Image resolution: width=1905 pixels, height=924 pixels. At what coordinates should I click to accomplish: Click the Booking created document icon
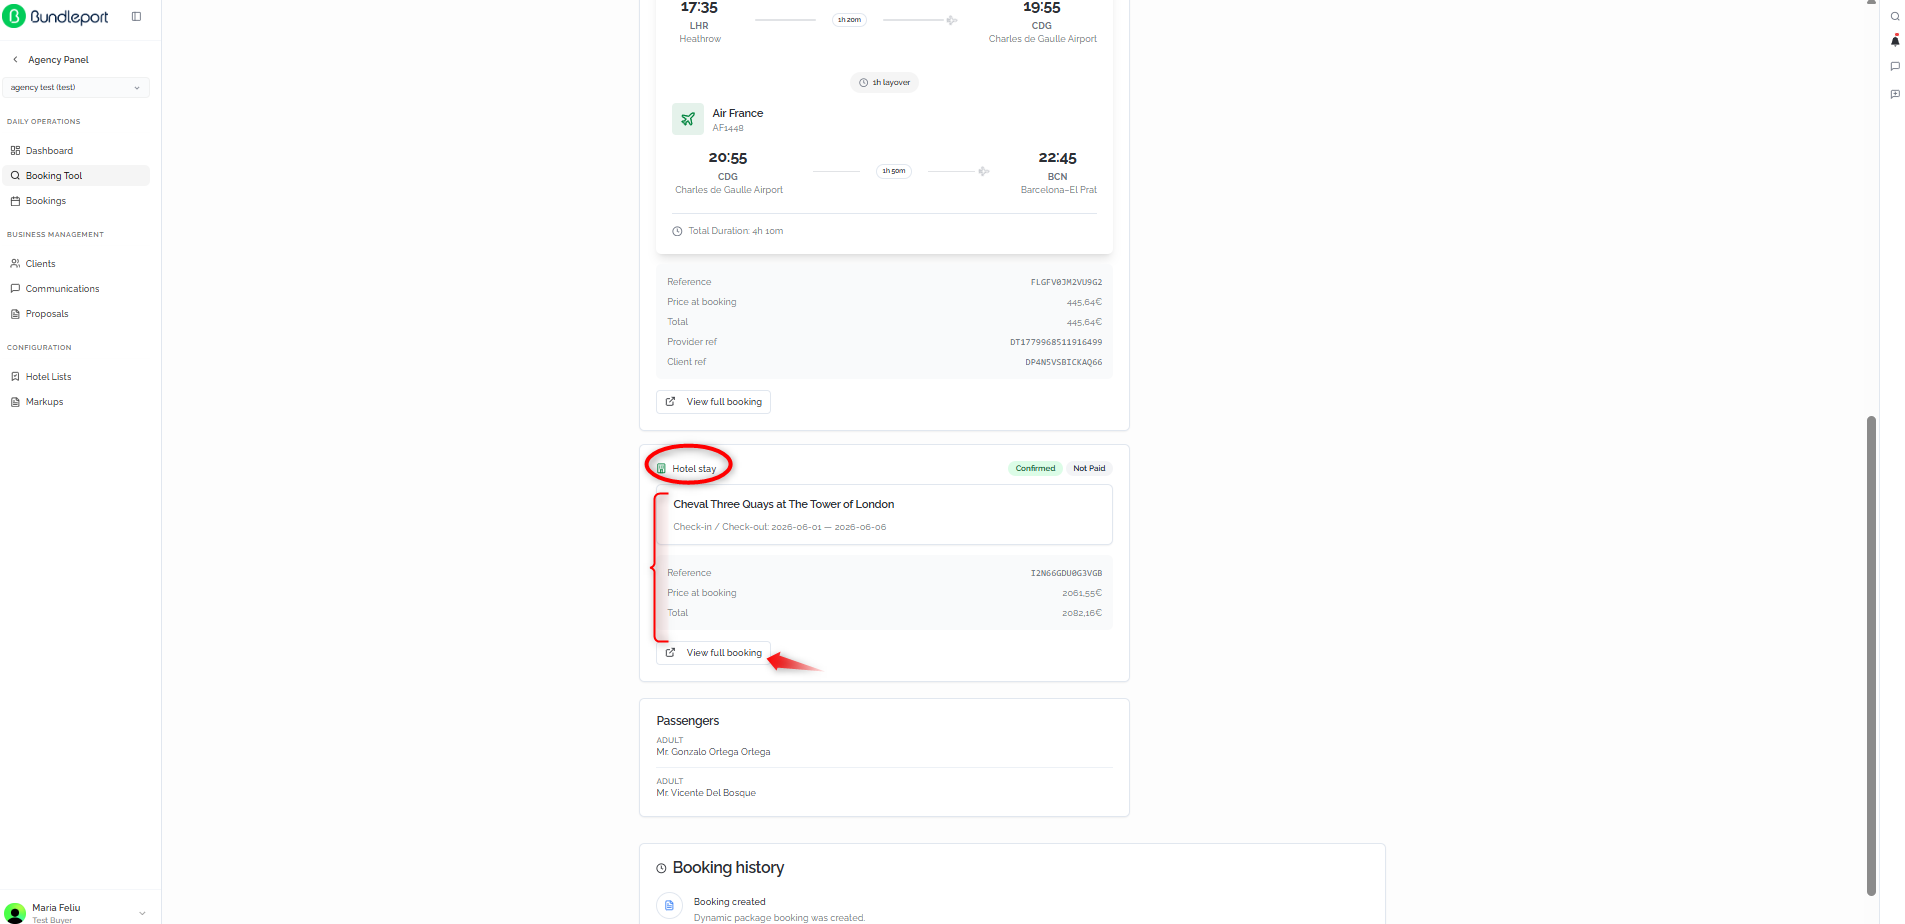point(669,906)
